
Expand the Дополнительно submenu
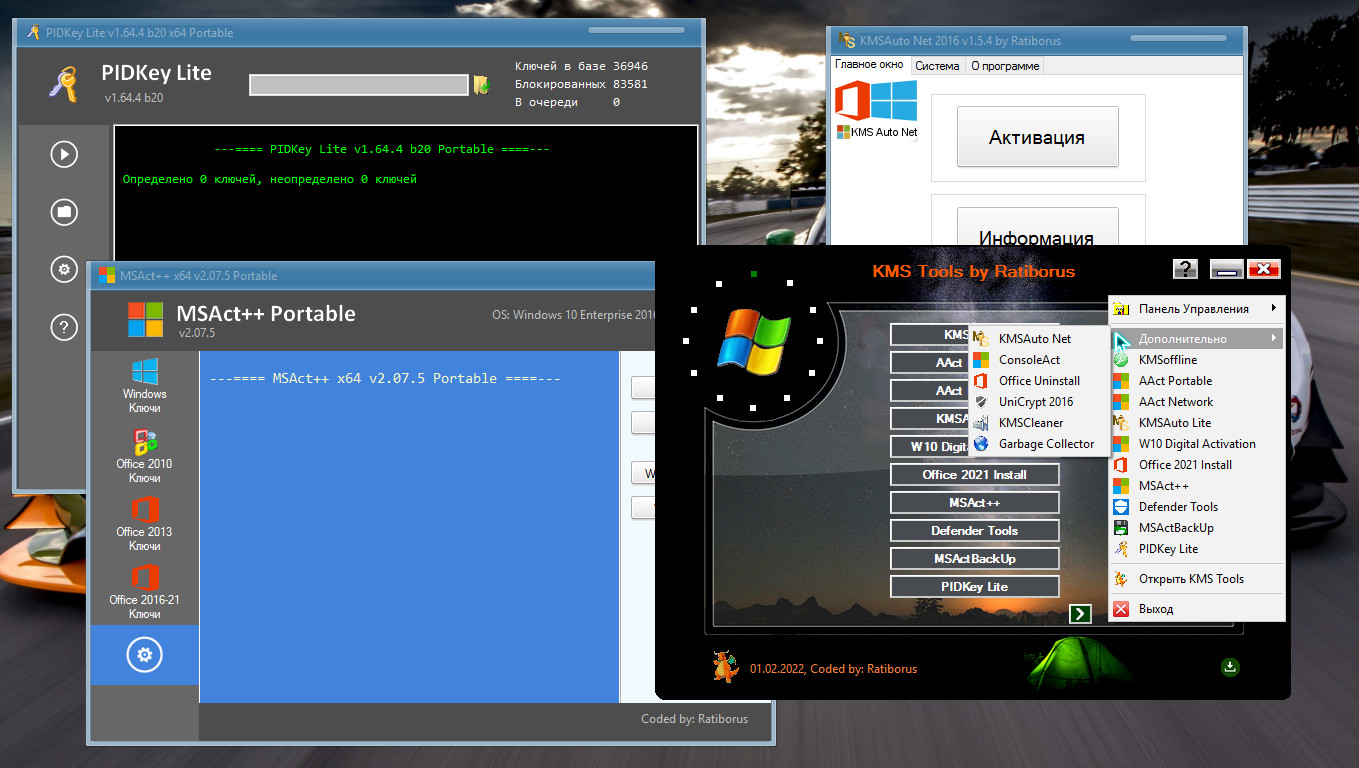tap(1196, 339)
